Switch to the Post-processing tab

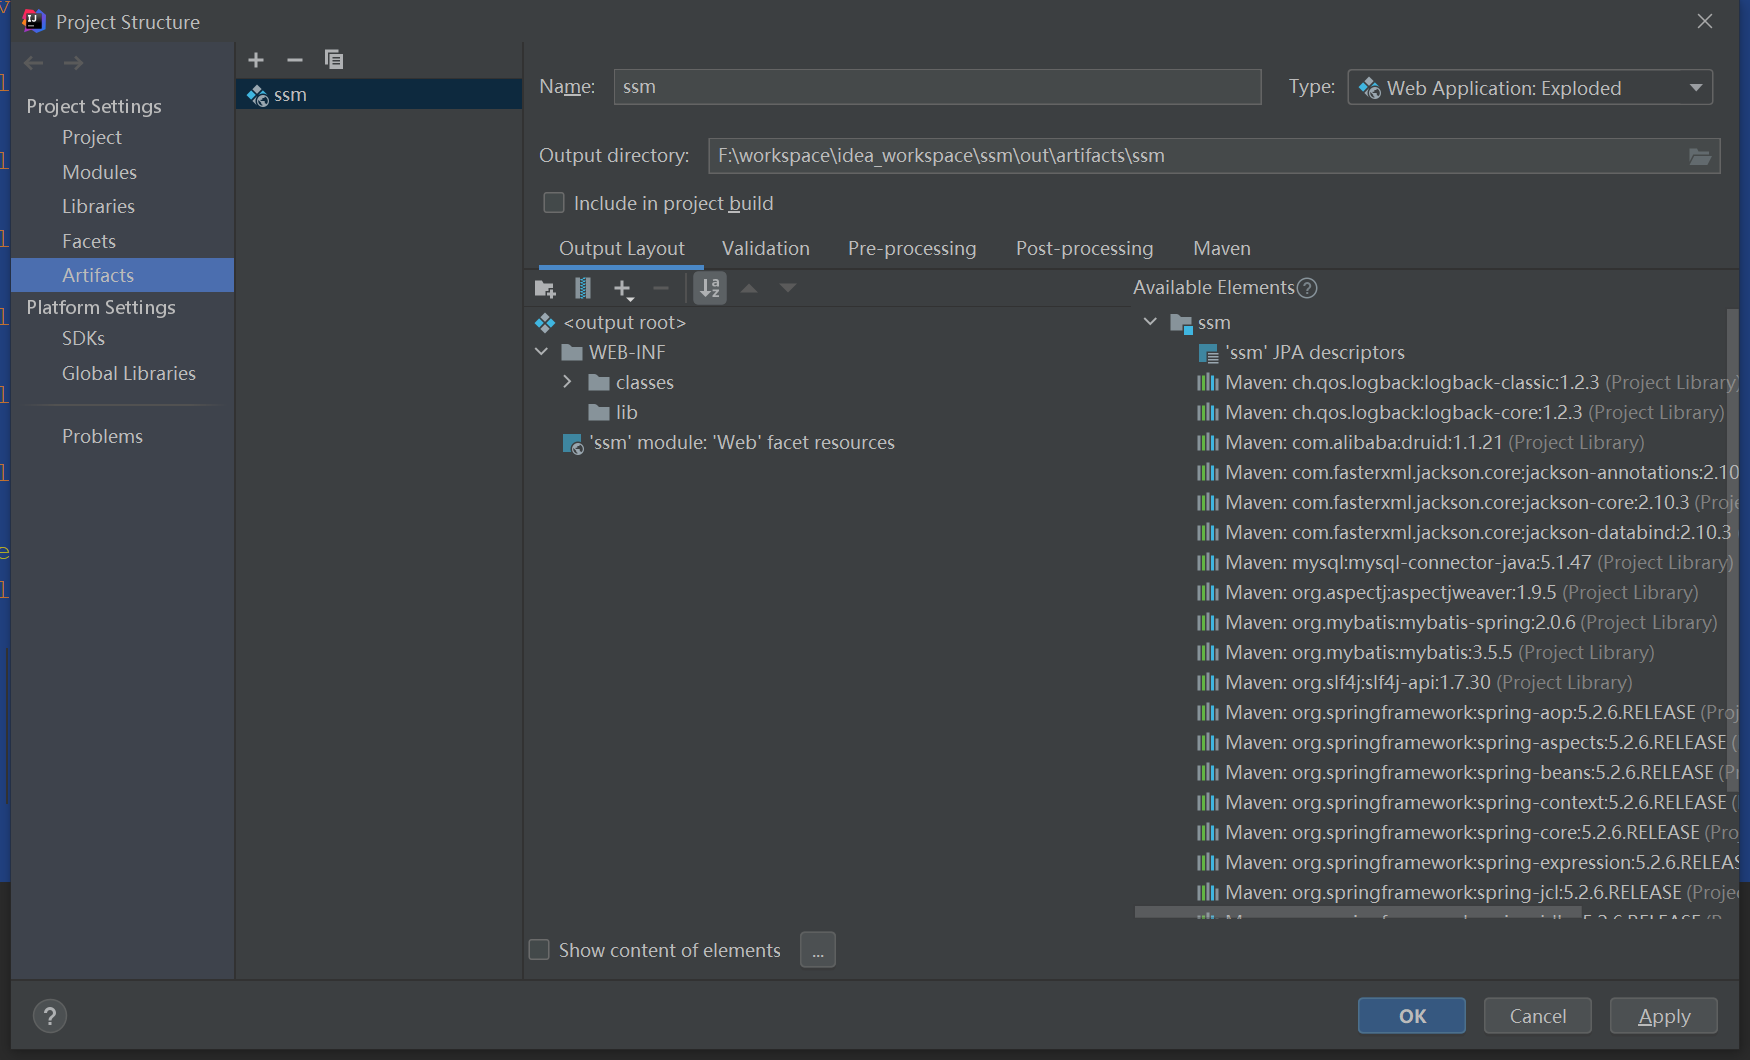[1084, 248]
